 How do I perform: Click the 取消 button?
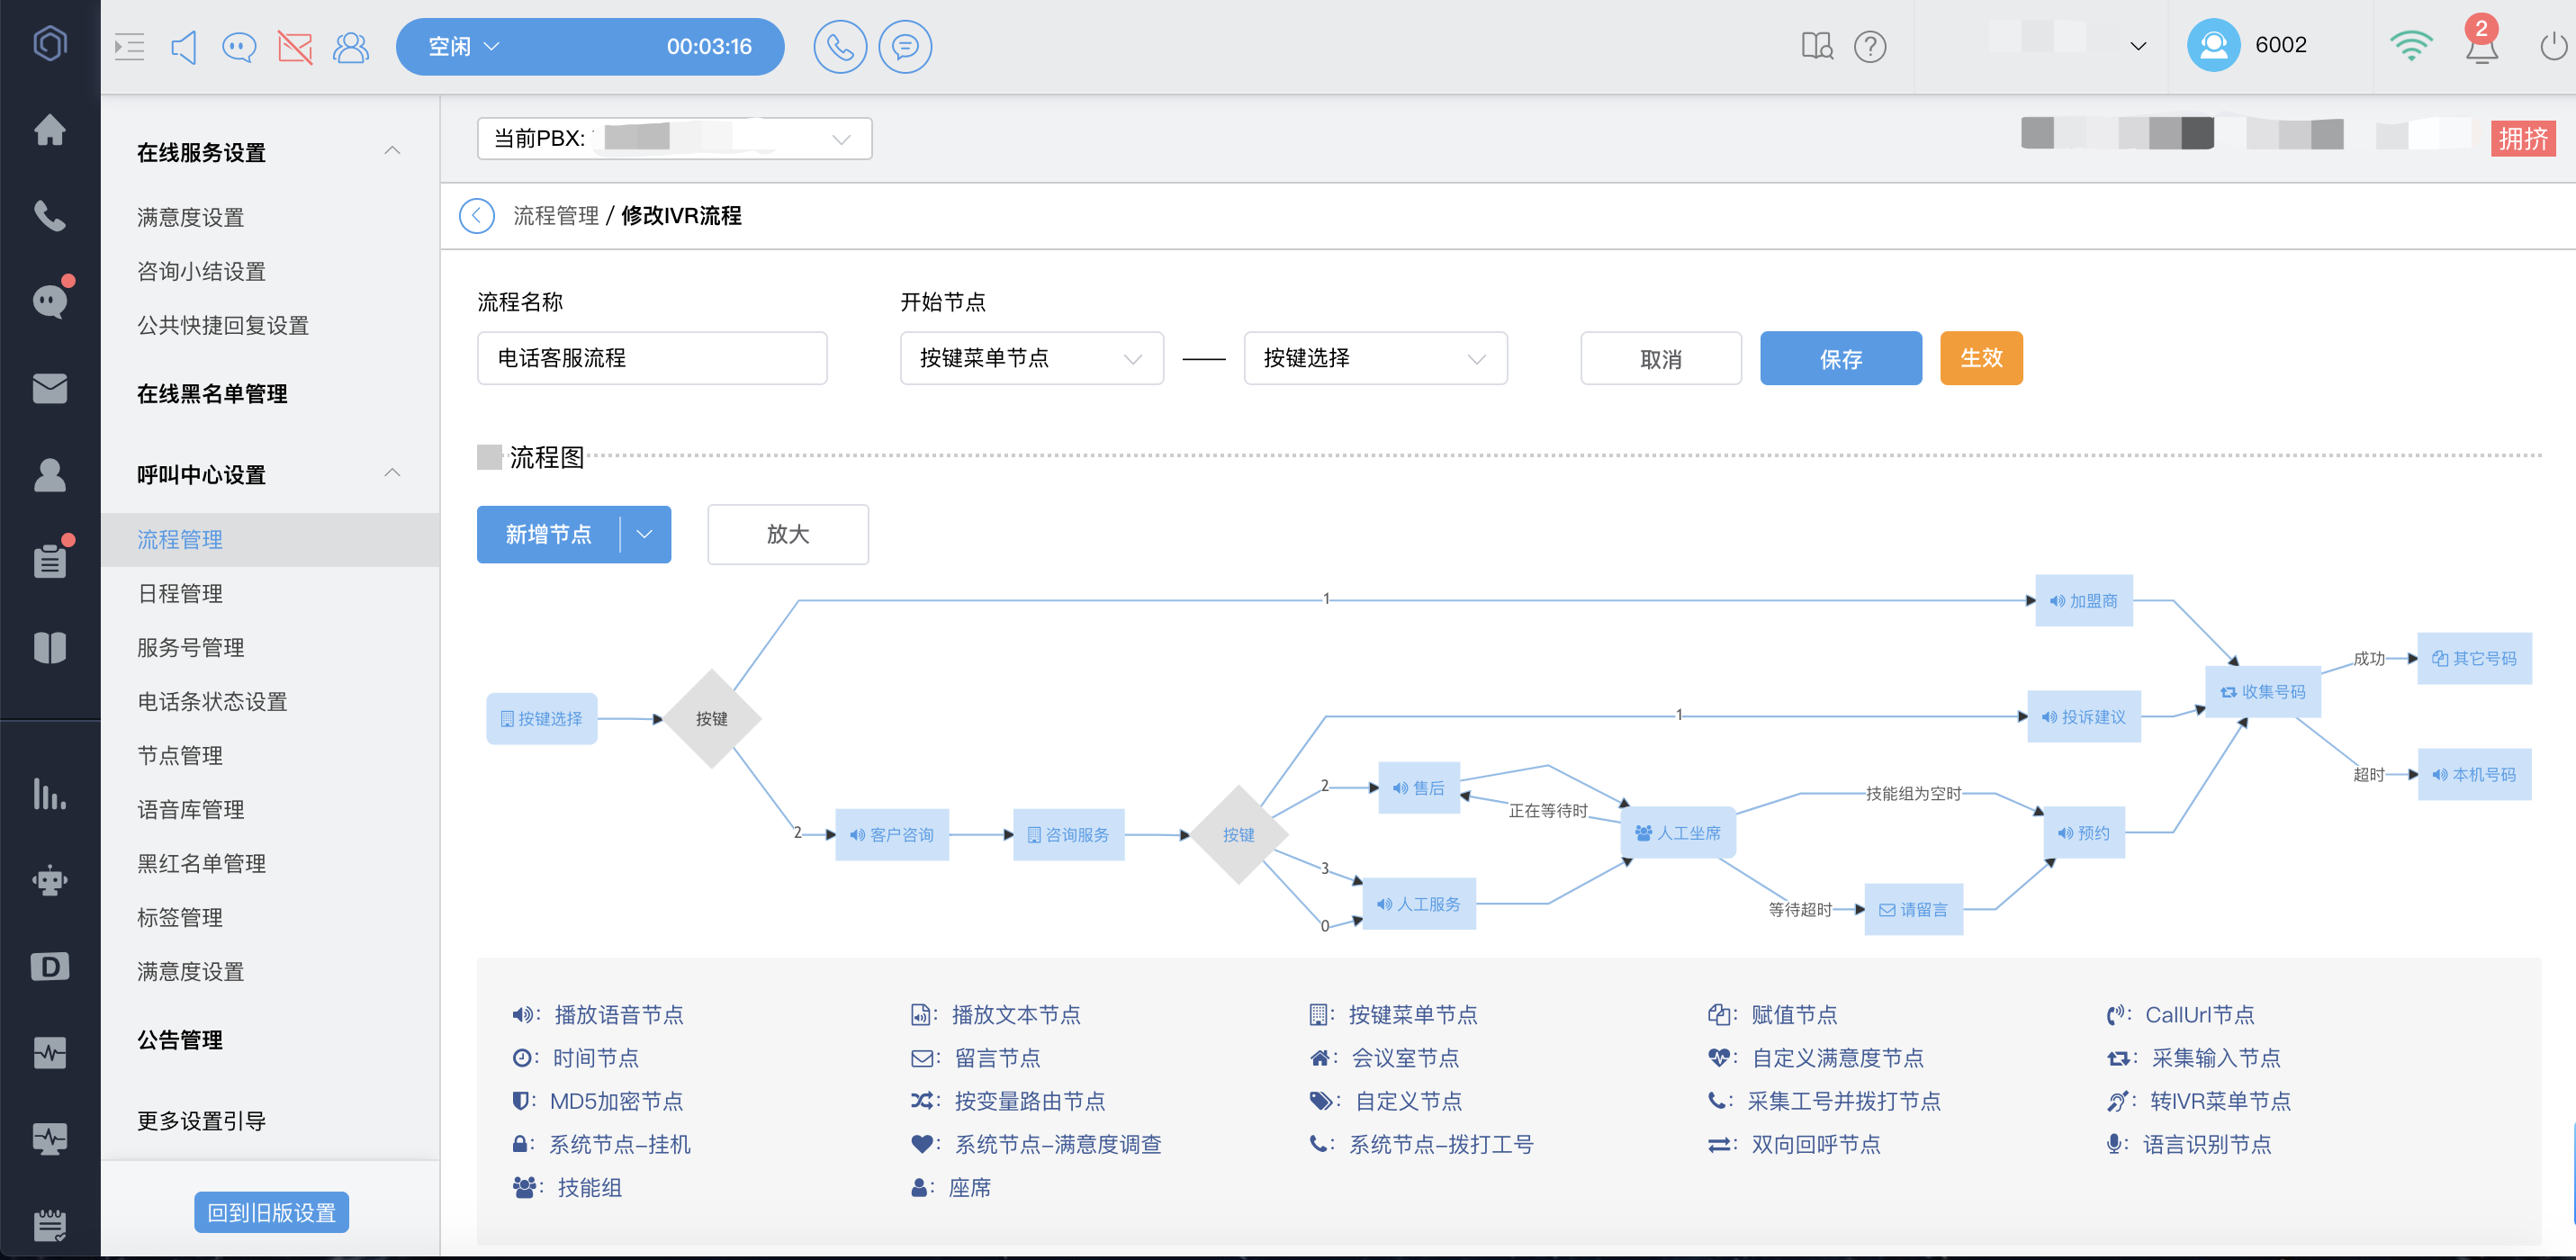pyautogui.click(x=1661, y=358)
